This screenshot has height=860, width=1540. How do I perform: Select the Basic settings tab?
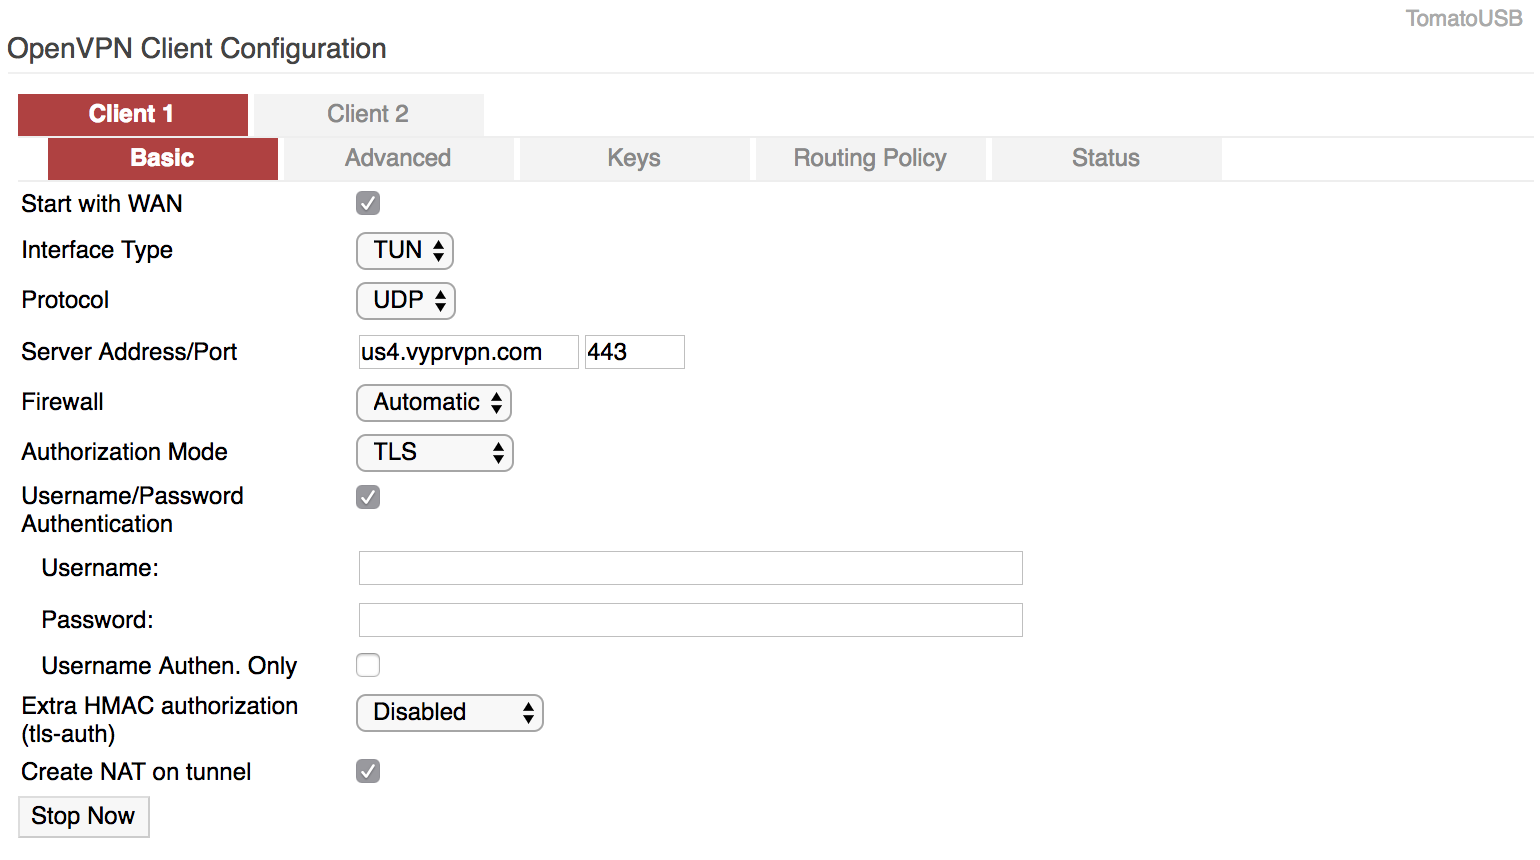[x=162, y=158]
